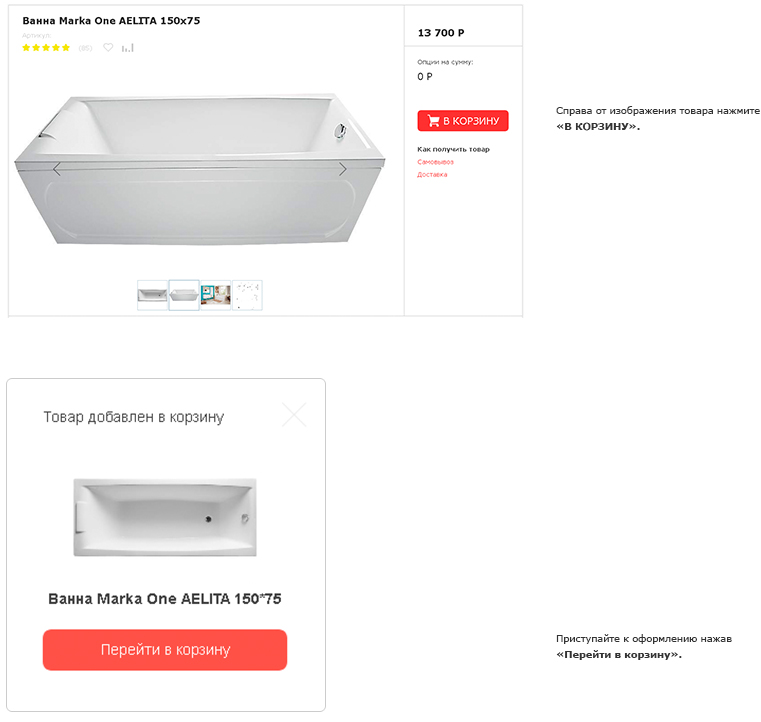
Task: Click the five-star rating icons
Action: click(x=46, y=47)
